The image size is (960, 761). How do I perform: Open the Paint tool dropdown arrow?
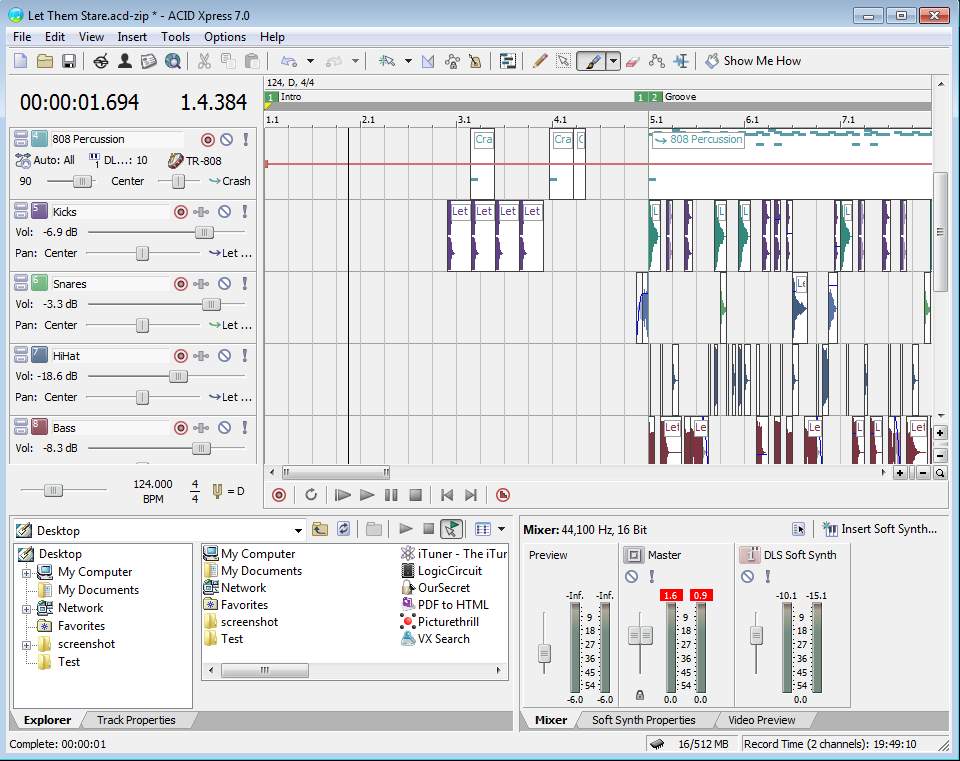coord(614,61)
